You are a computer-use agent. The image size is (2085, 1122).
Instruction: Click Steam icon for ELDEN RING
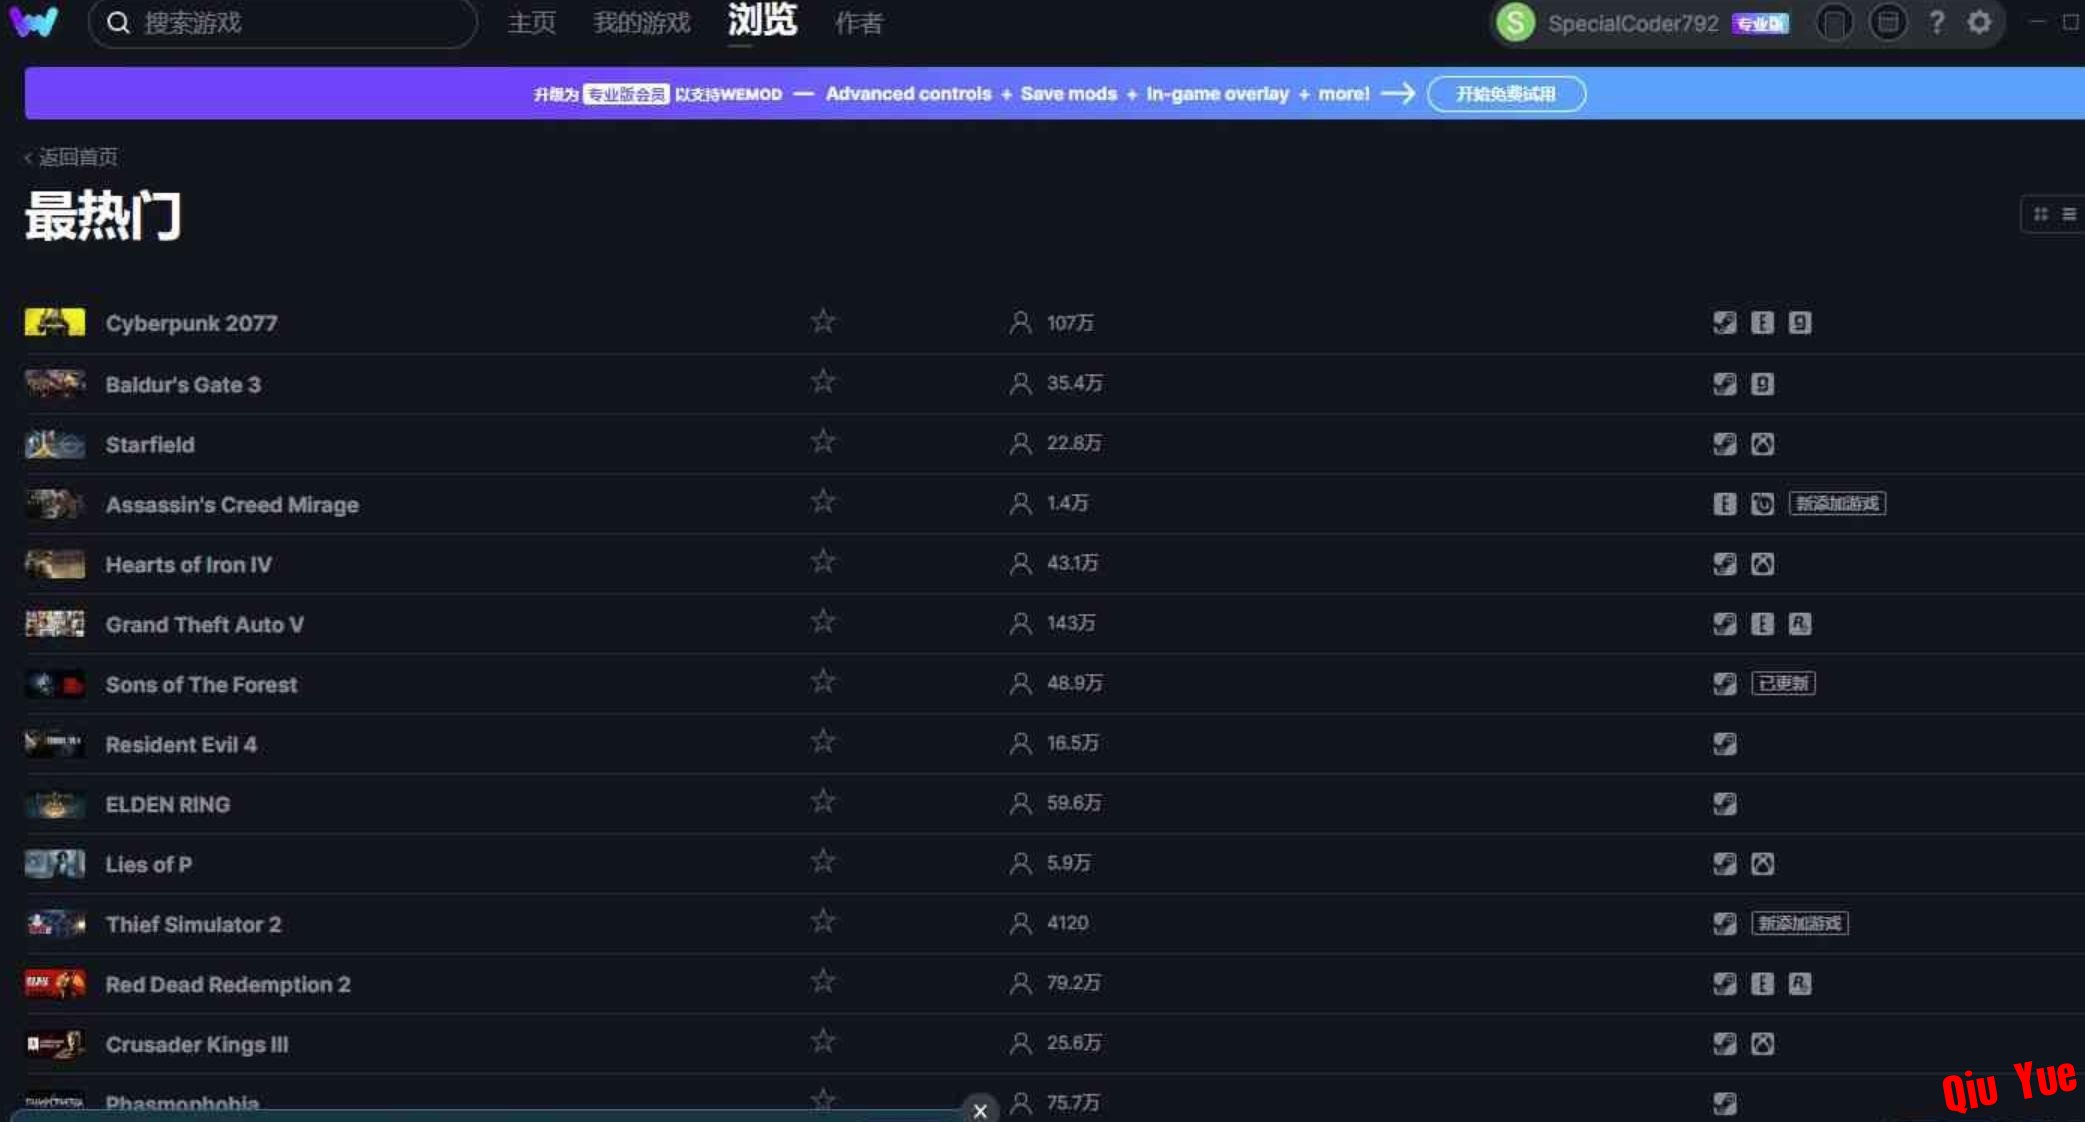[1724, 804]
